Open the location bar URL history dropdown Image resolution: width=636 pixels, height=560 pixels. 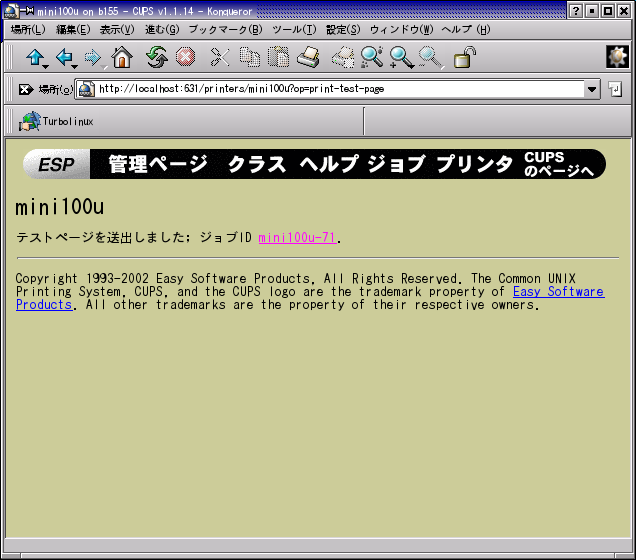click(592, 89)
